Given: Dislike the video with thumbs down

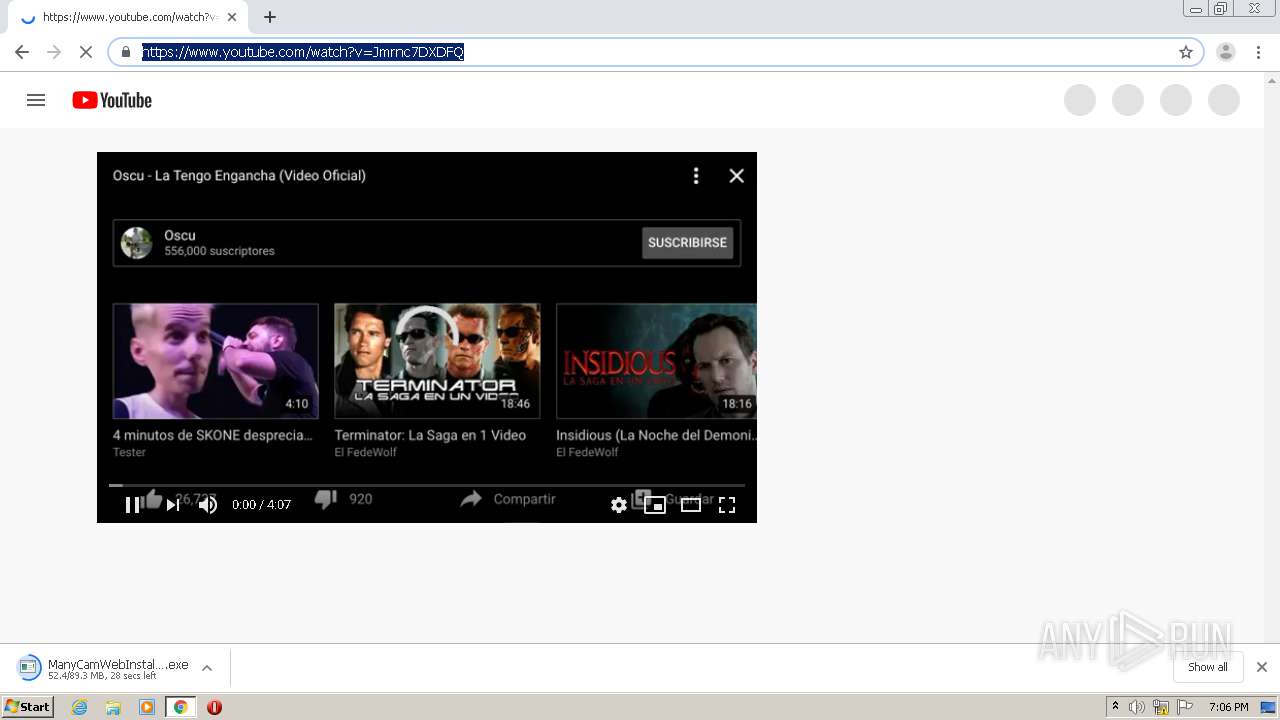Looking at the screenshot, I should [x=326, y=498].
